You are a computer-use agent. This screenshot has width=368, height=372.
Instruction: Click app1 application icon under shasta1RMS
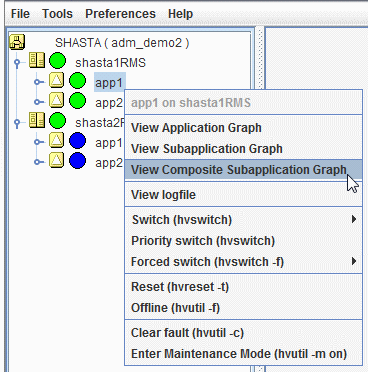point(57,81)
